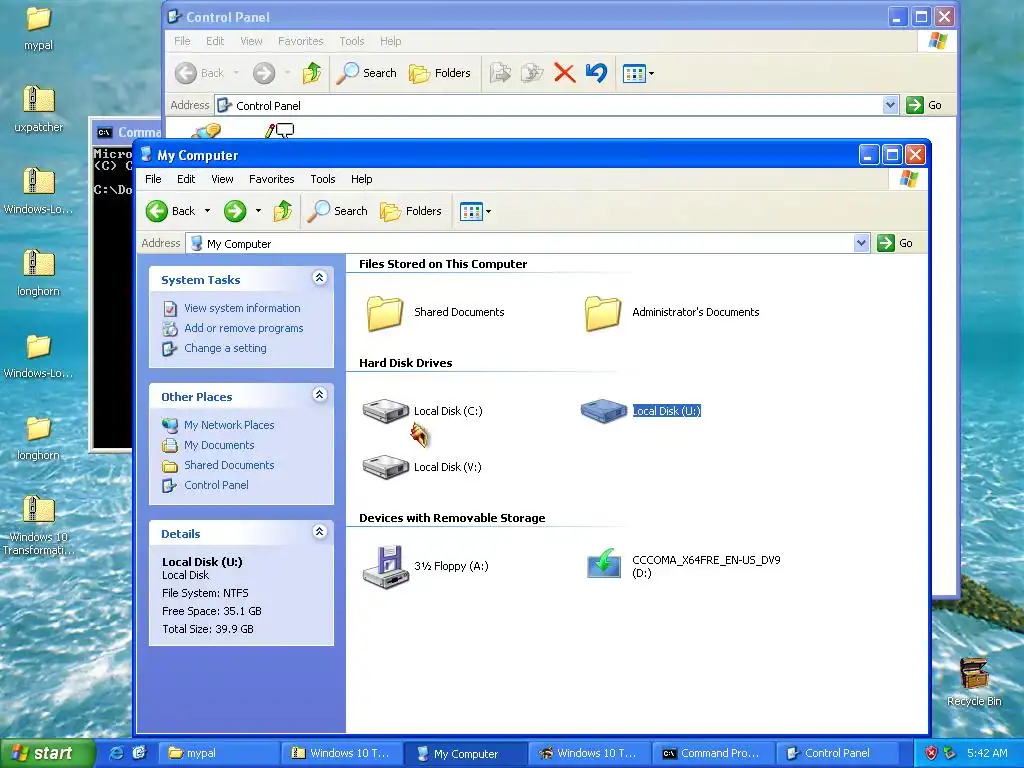Click Go button in My Computer address bar
The height and width of the screenshot is (768, 1024).
tap(895, 243)
